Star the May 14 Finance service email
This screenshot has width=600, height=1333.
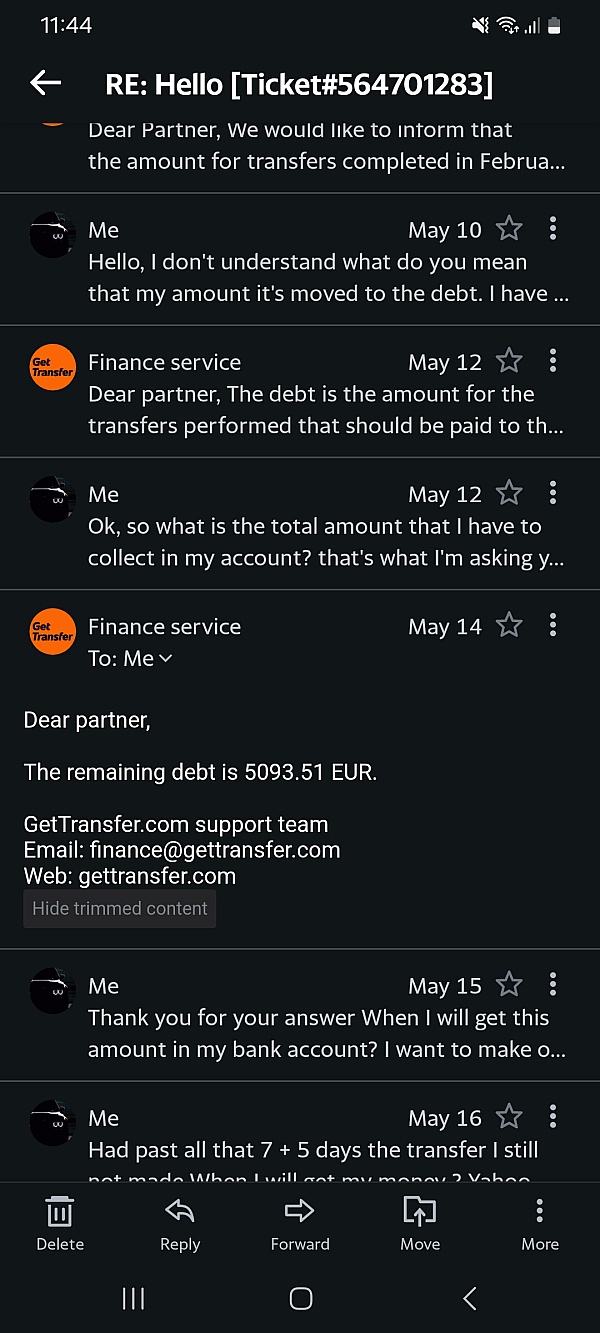tap(509, 626)
